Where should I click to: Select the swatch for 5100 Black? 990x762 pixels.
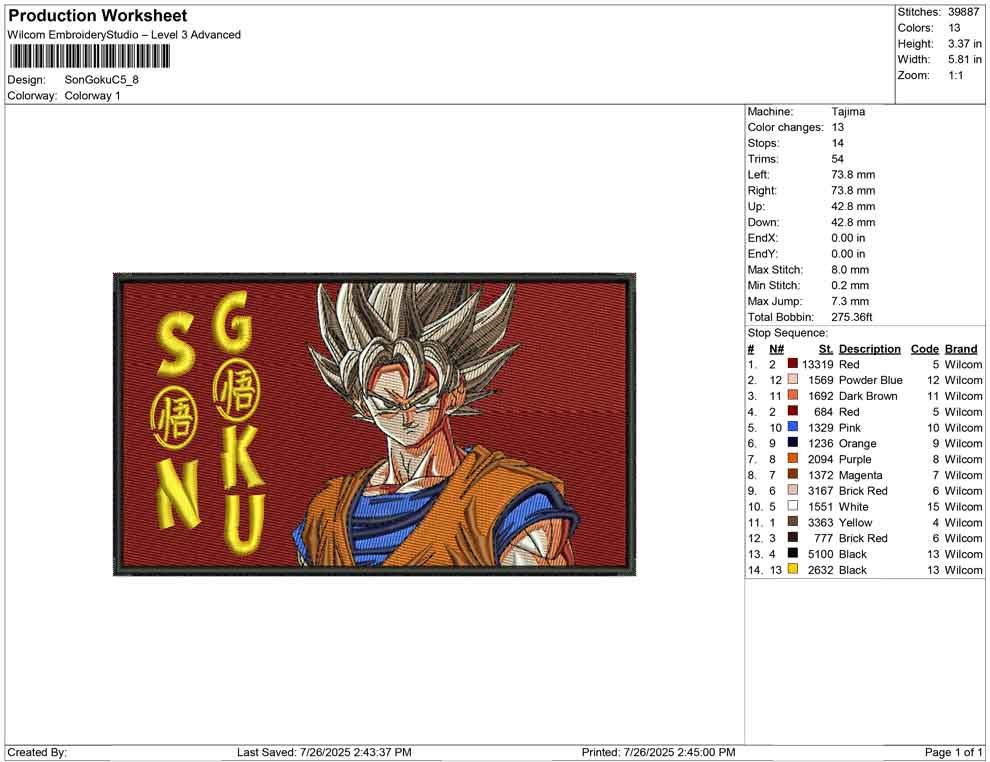point(792,553)
